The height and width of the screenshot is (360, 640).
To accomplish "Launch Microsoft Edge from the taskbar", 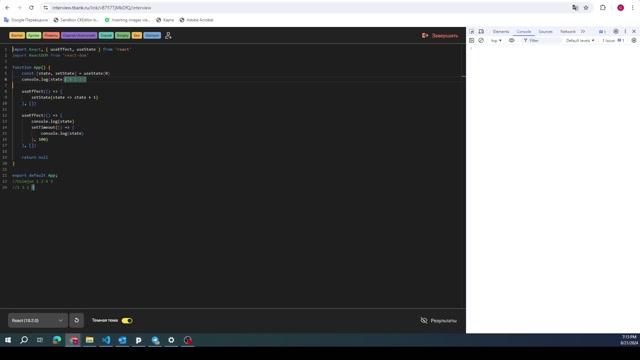I will click(x=57, y=340).
